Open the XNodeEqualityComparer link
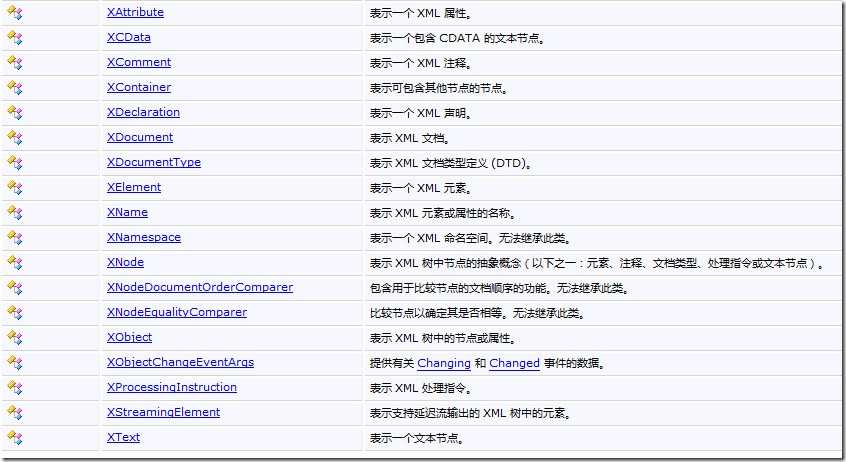Viewport: 846px width, 462px height. [177, 312]
